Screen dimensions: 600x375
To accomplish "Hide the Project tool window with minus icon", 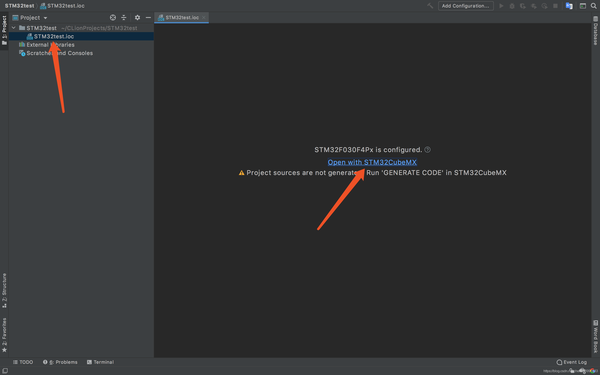I will [148, 18].
